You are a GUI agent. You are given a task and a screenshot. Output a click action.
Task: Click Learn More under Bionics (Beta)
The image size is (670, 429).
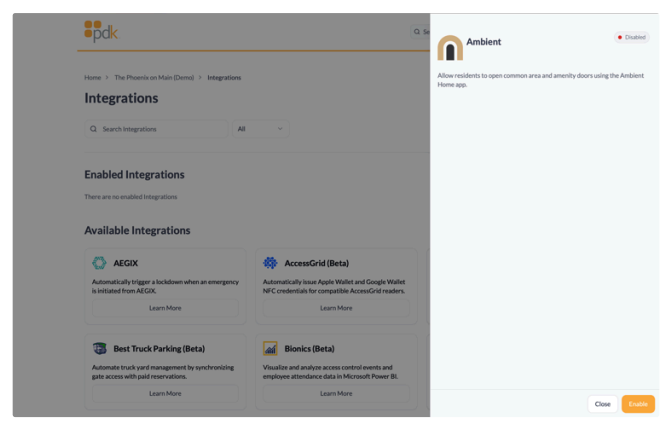(336, 393)
